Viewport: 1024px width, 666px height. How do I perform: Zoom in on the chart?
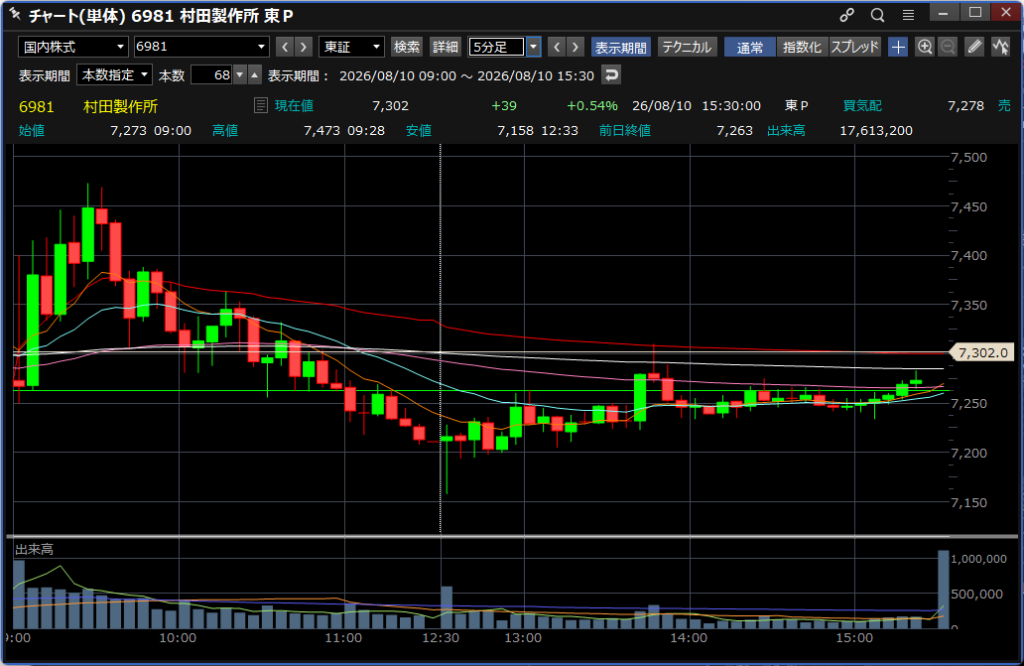[925, 47]
